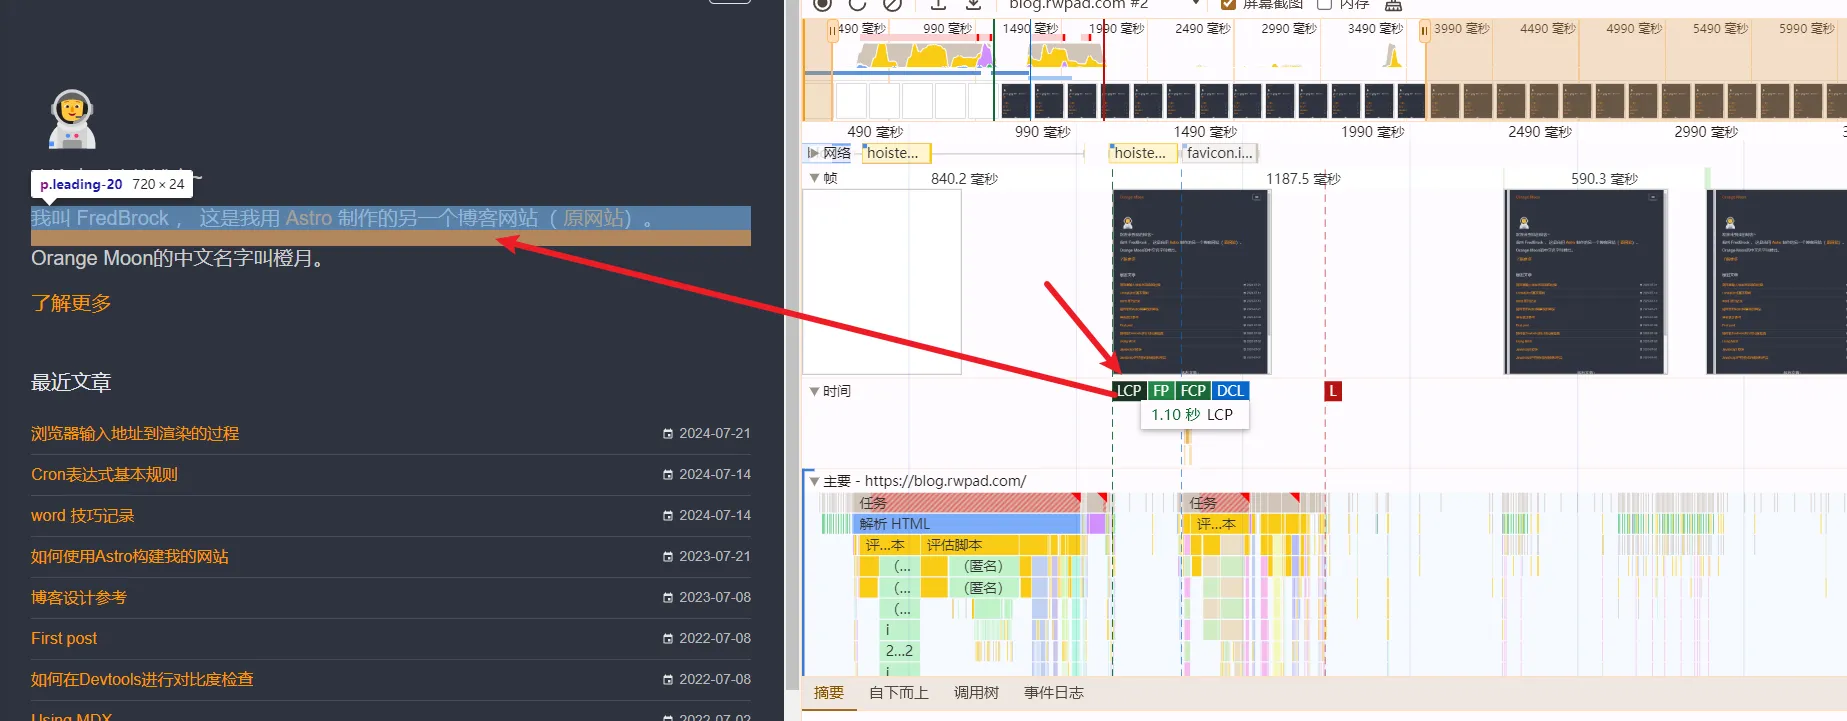Open article Cron表达式基本规则
The image size is (1847, 721).
point(104,475)
